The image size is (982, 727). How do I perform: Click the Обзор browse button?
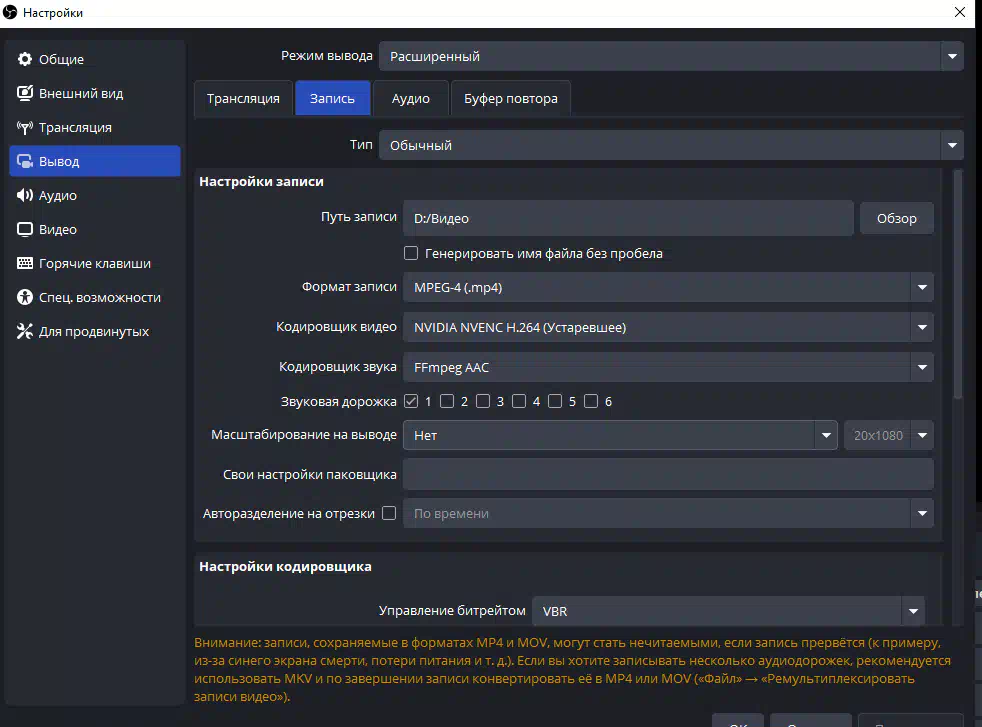pos(896,219)
